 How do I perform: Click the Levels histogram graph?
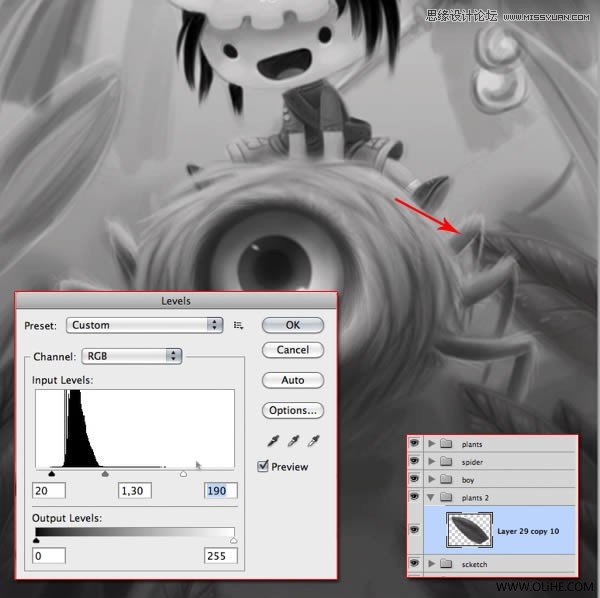click(x=135, y=429)
